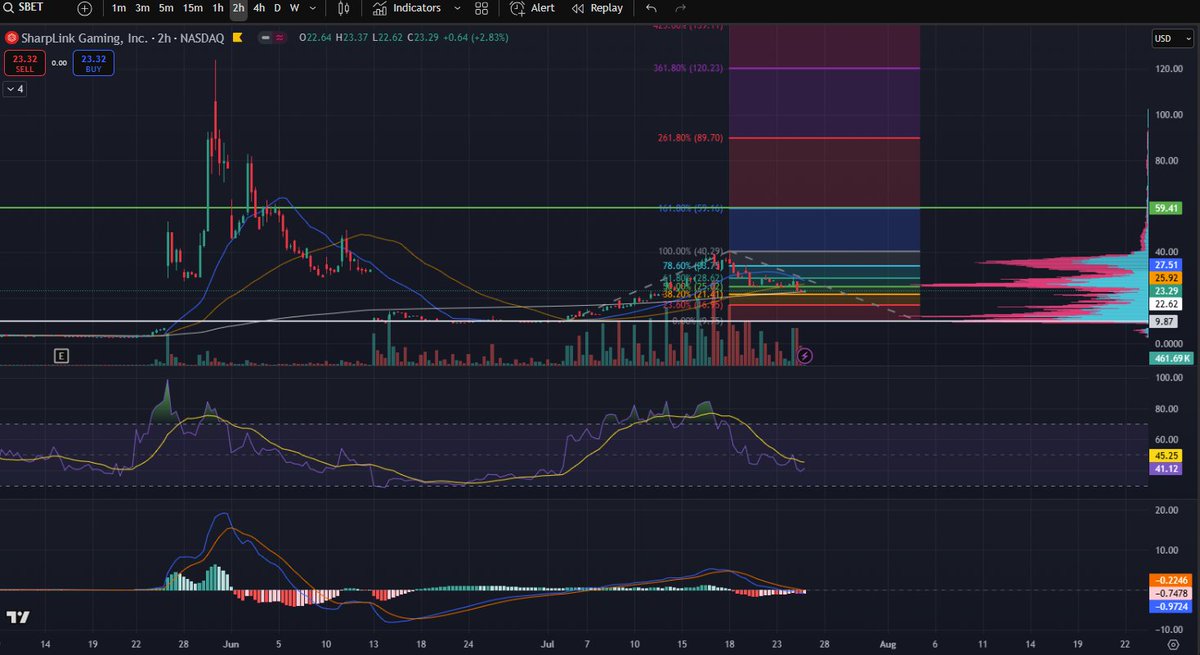Click the 120.00 price scale value

click(x=1167, y=69)
